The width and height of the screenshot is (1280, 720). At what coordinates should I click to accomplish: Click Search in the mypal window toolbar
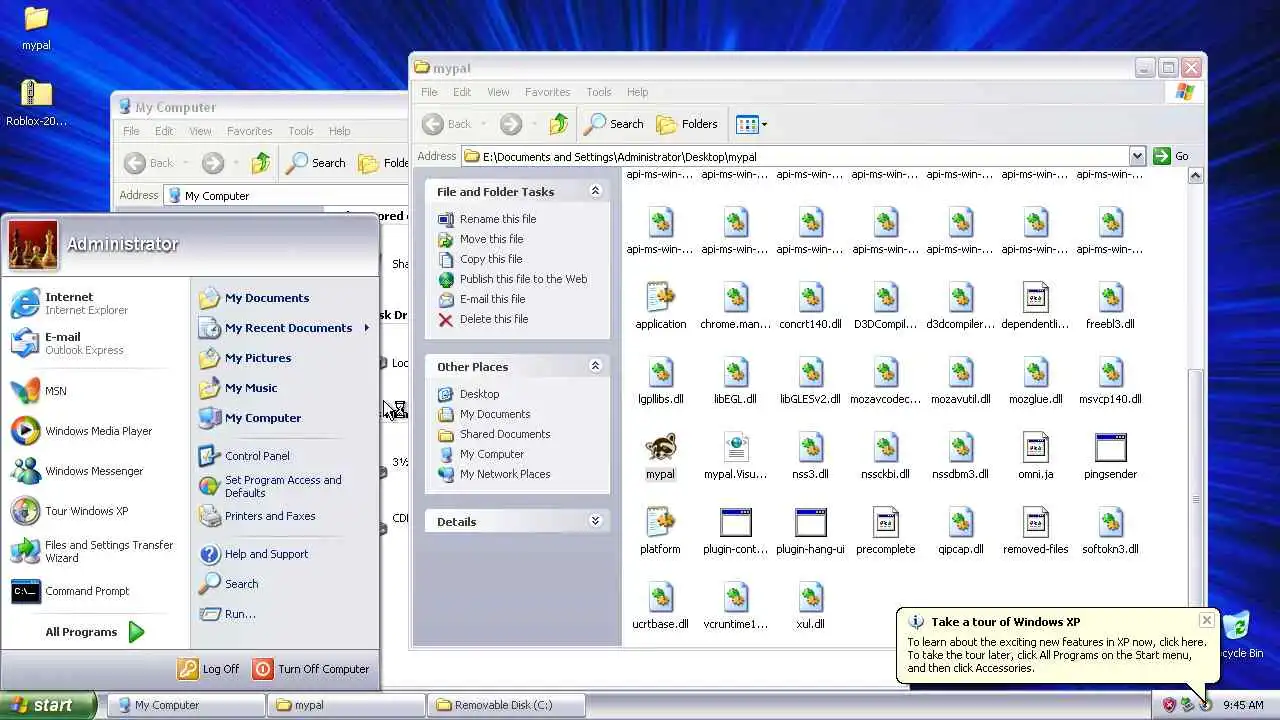(614, 124)
